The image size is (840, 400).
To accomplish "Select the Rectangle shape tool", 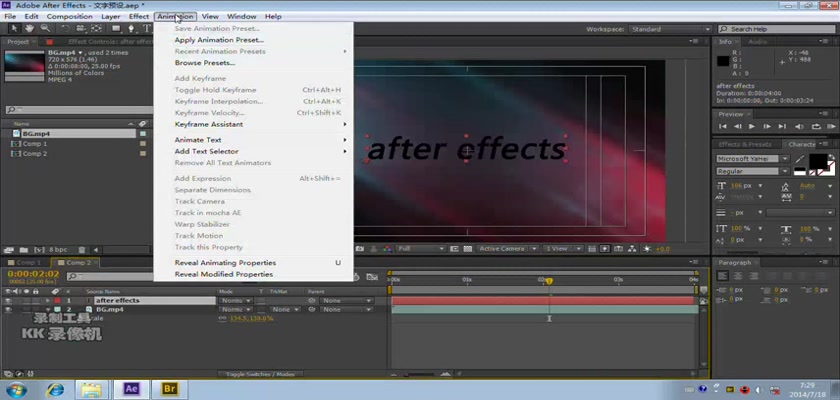I will pyautogui.click(x=116, y=28).
